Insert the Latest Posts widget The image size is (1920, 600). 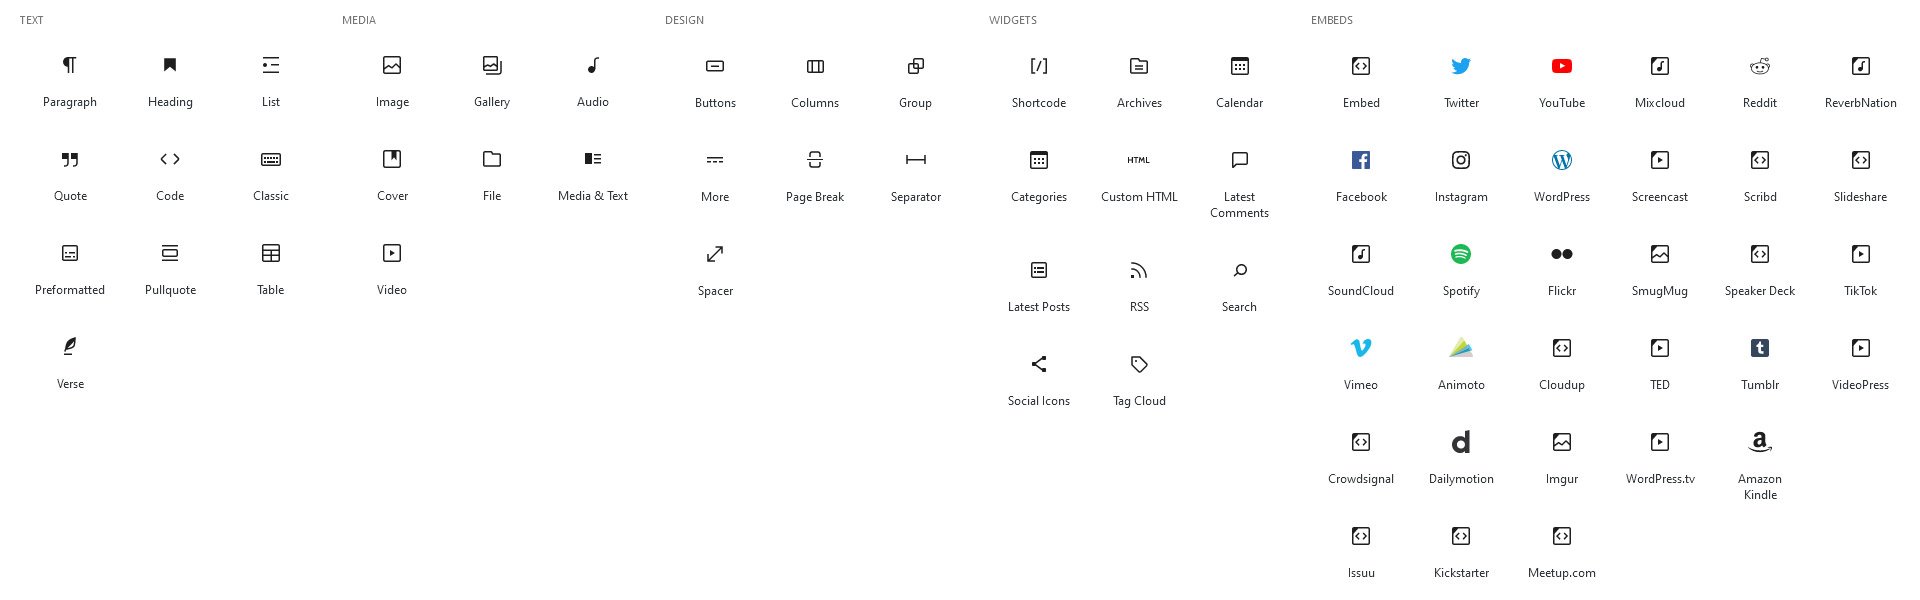[1039, 286]
